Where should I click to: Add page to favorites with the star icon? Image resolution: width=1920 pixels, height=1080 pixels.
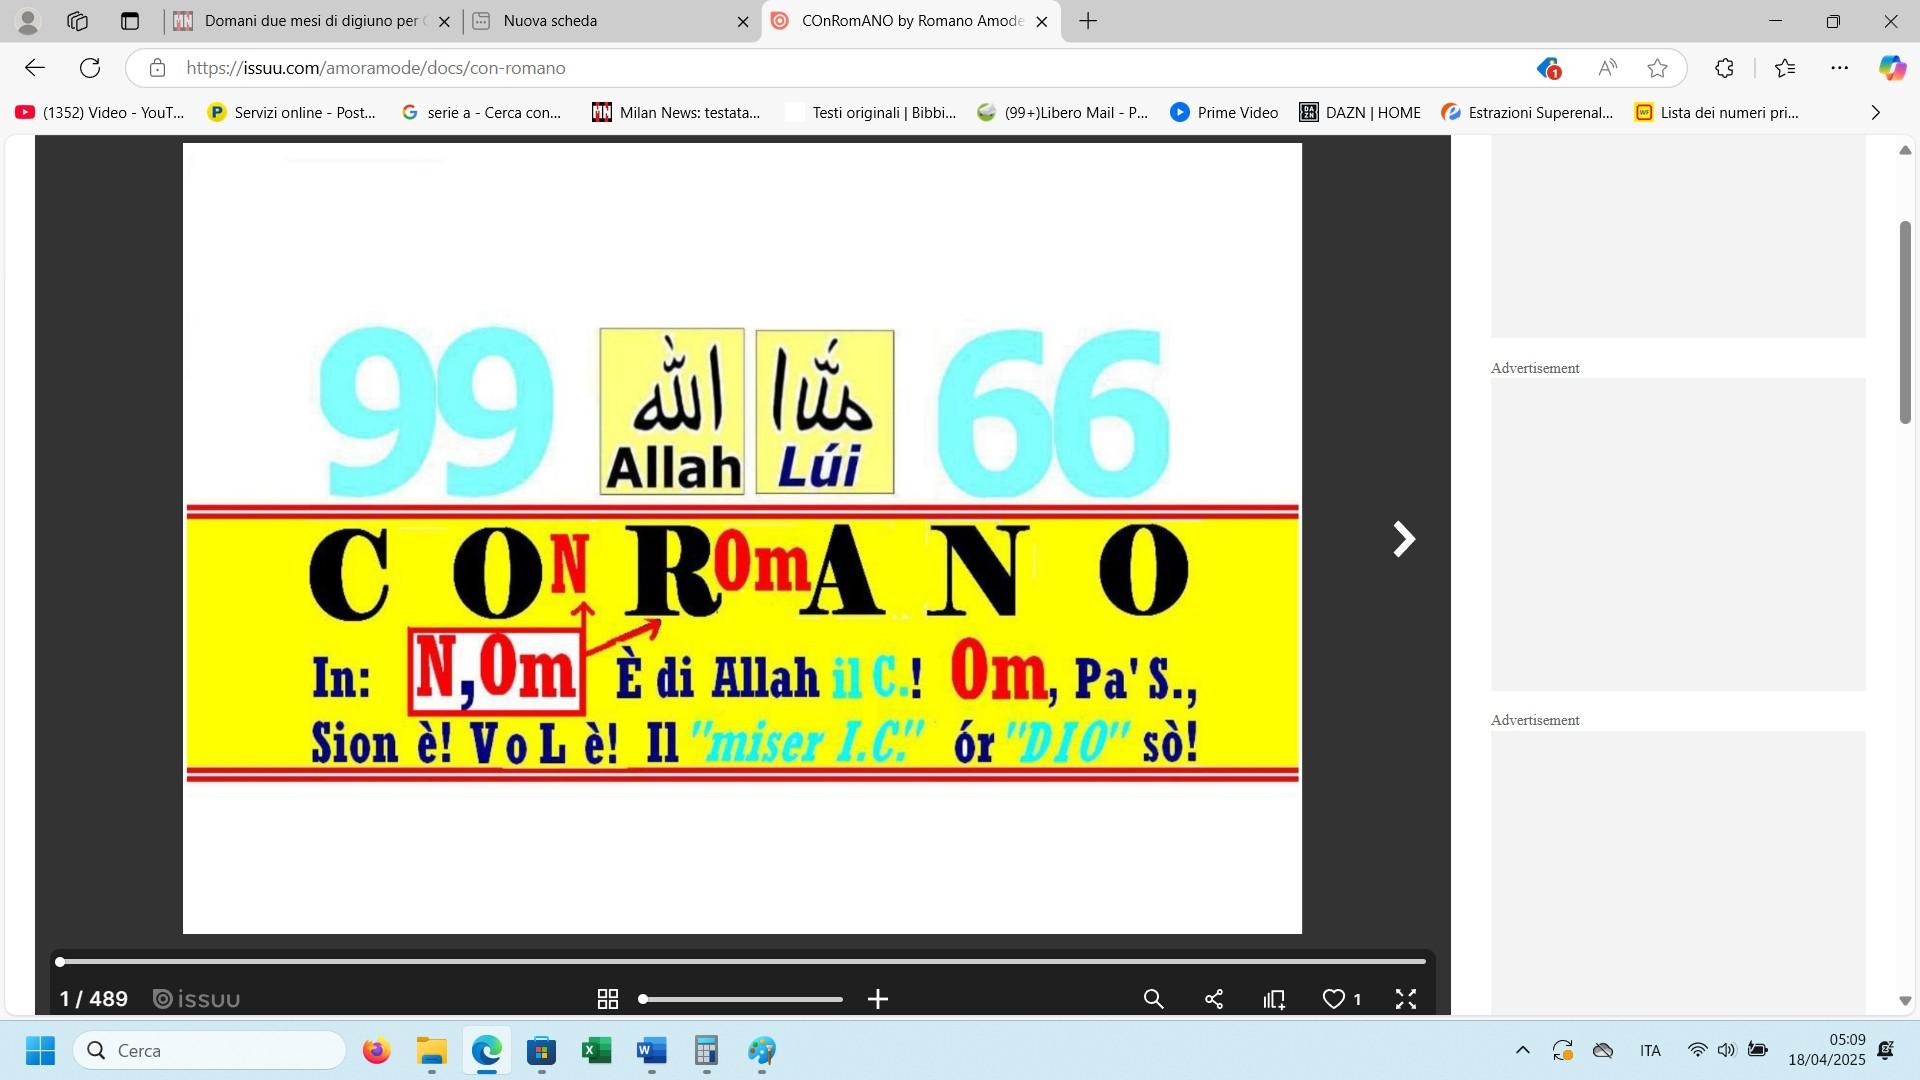pyautogui.click(x=1657, y=68)
